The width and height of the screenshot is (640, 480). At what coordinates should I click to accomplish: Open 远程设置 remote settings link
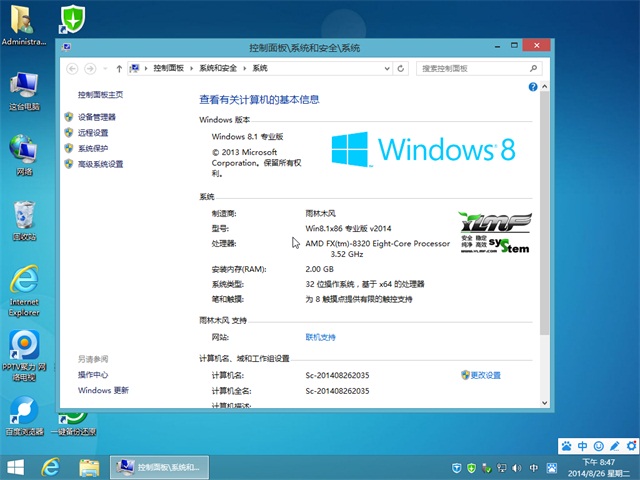[93, 133]
